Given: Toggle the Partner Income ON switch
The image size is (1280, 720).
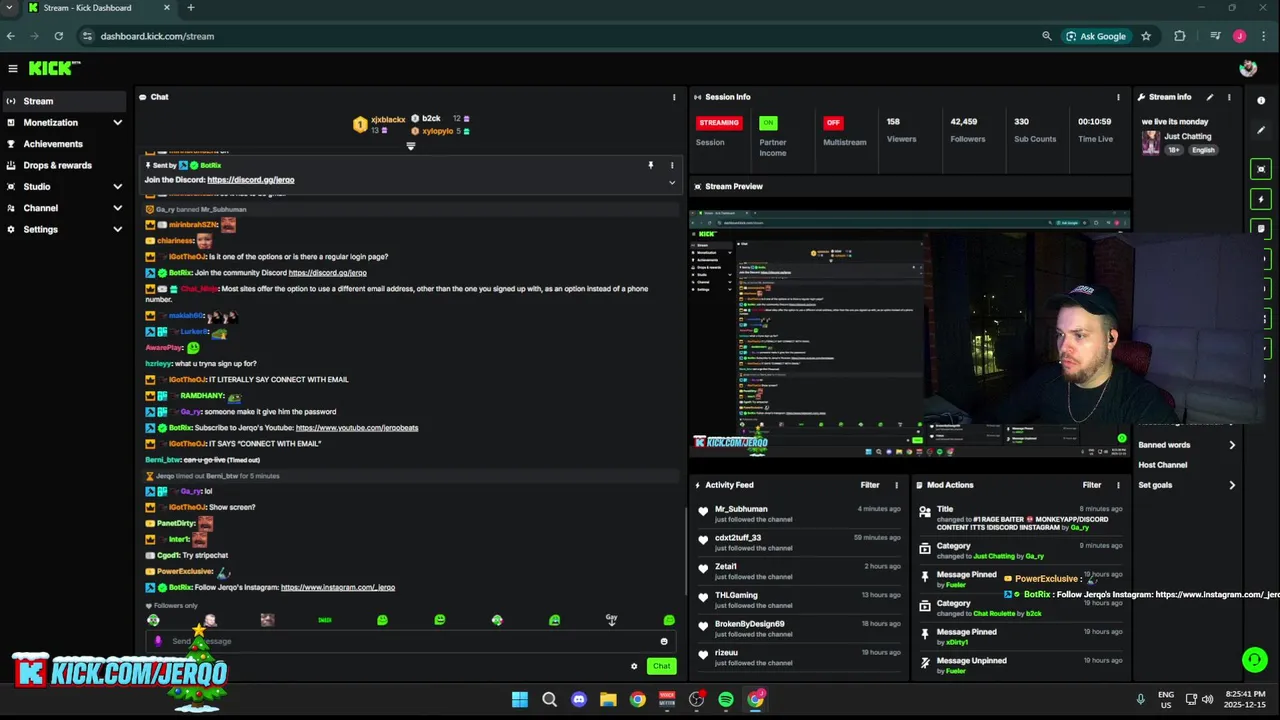Looking at the screenshot, I should (768, 123).
